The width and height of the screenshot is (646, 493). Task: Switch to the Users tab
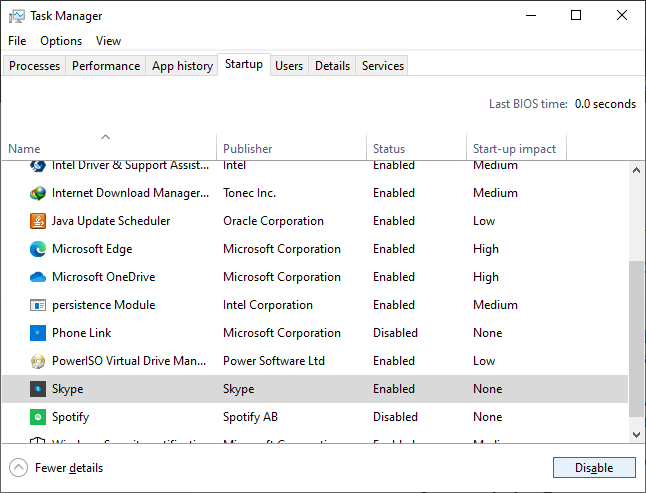pos(289,66)
